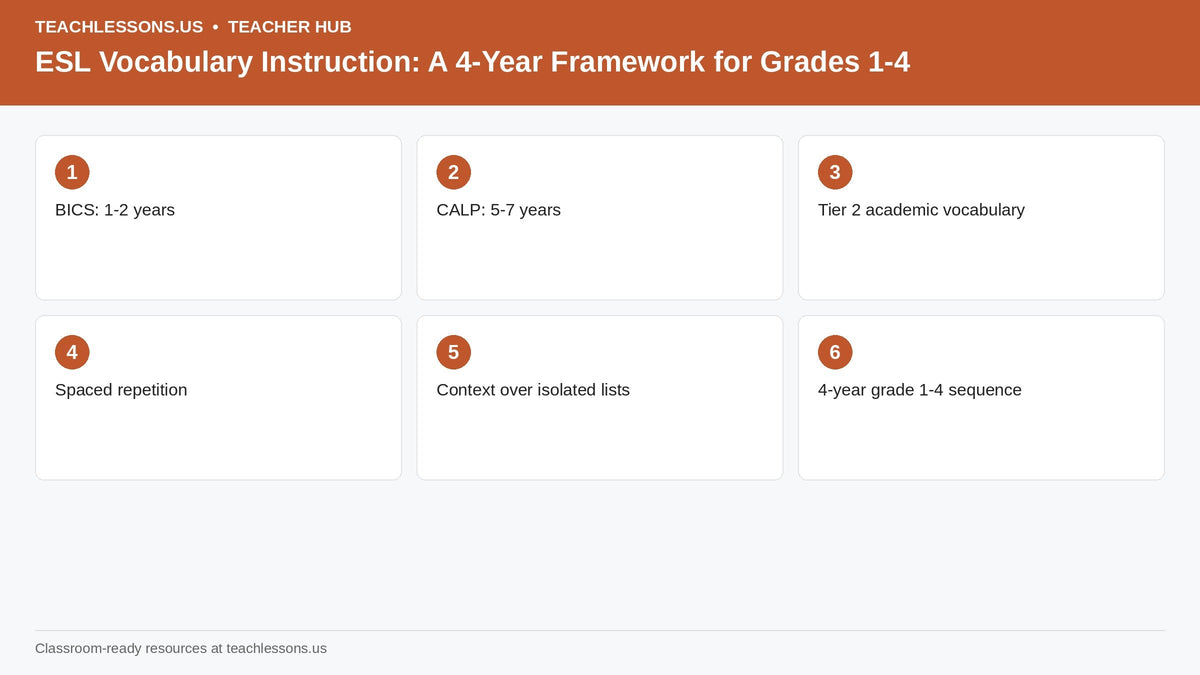Click the TEACHER HUB header label

point(290,27)
